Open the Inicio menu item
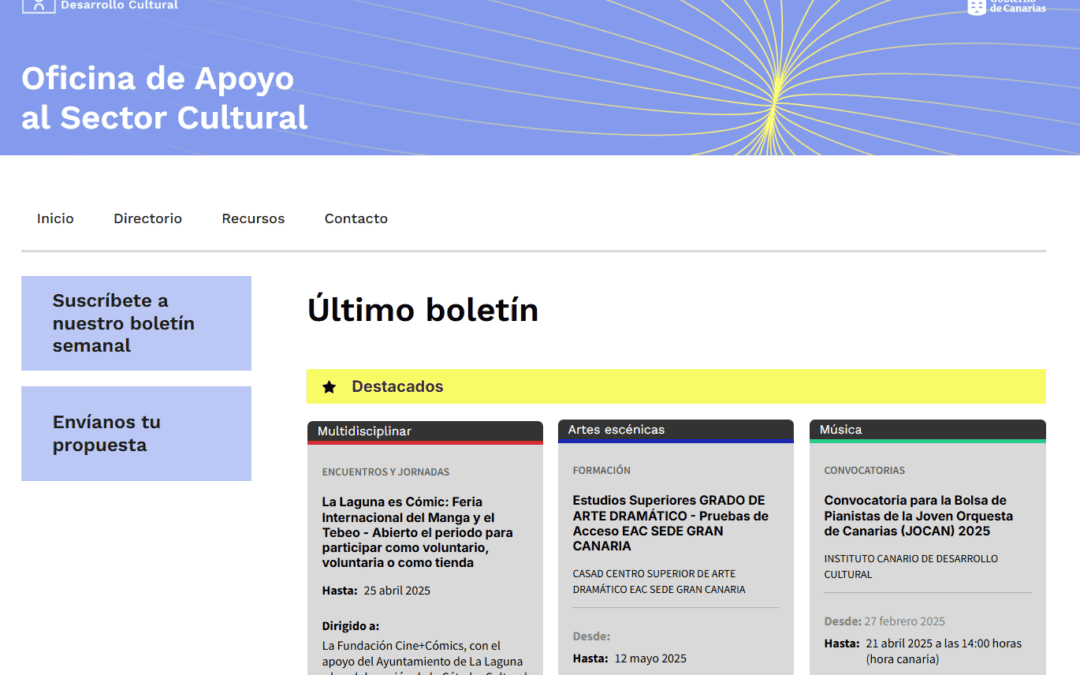 [55, 218]
